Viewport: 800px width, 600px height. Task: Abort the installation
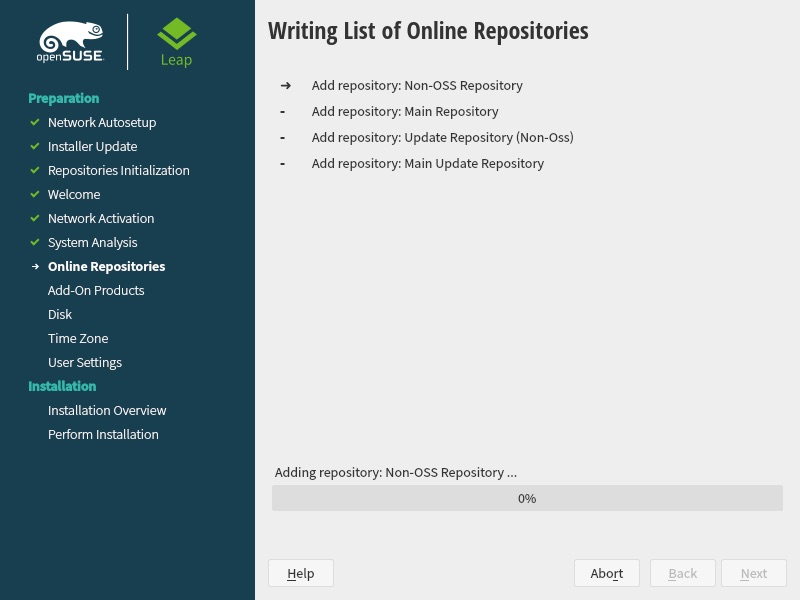[607, 573]
